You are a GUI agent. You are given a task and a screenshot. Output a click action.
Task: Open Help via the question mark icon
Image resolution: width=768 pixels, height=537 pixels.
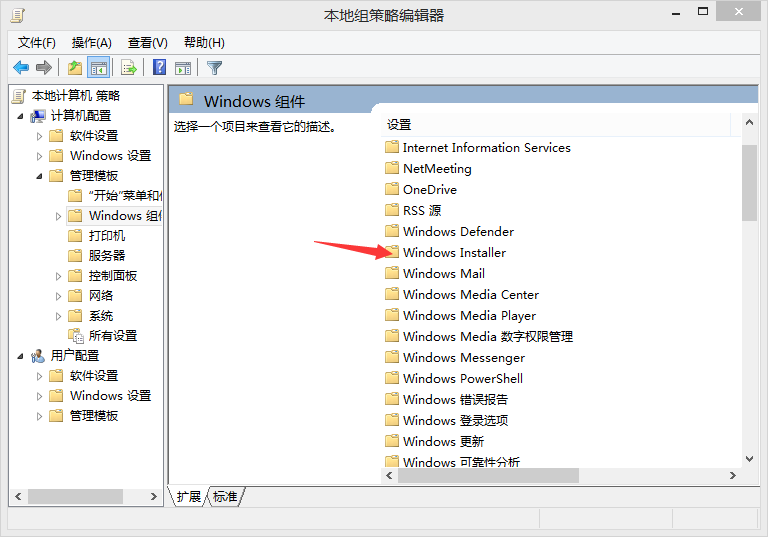coord(160,67)
